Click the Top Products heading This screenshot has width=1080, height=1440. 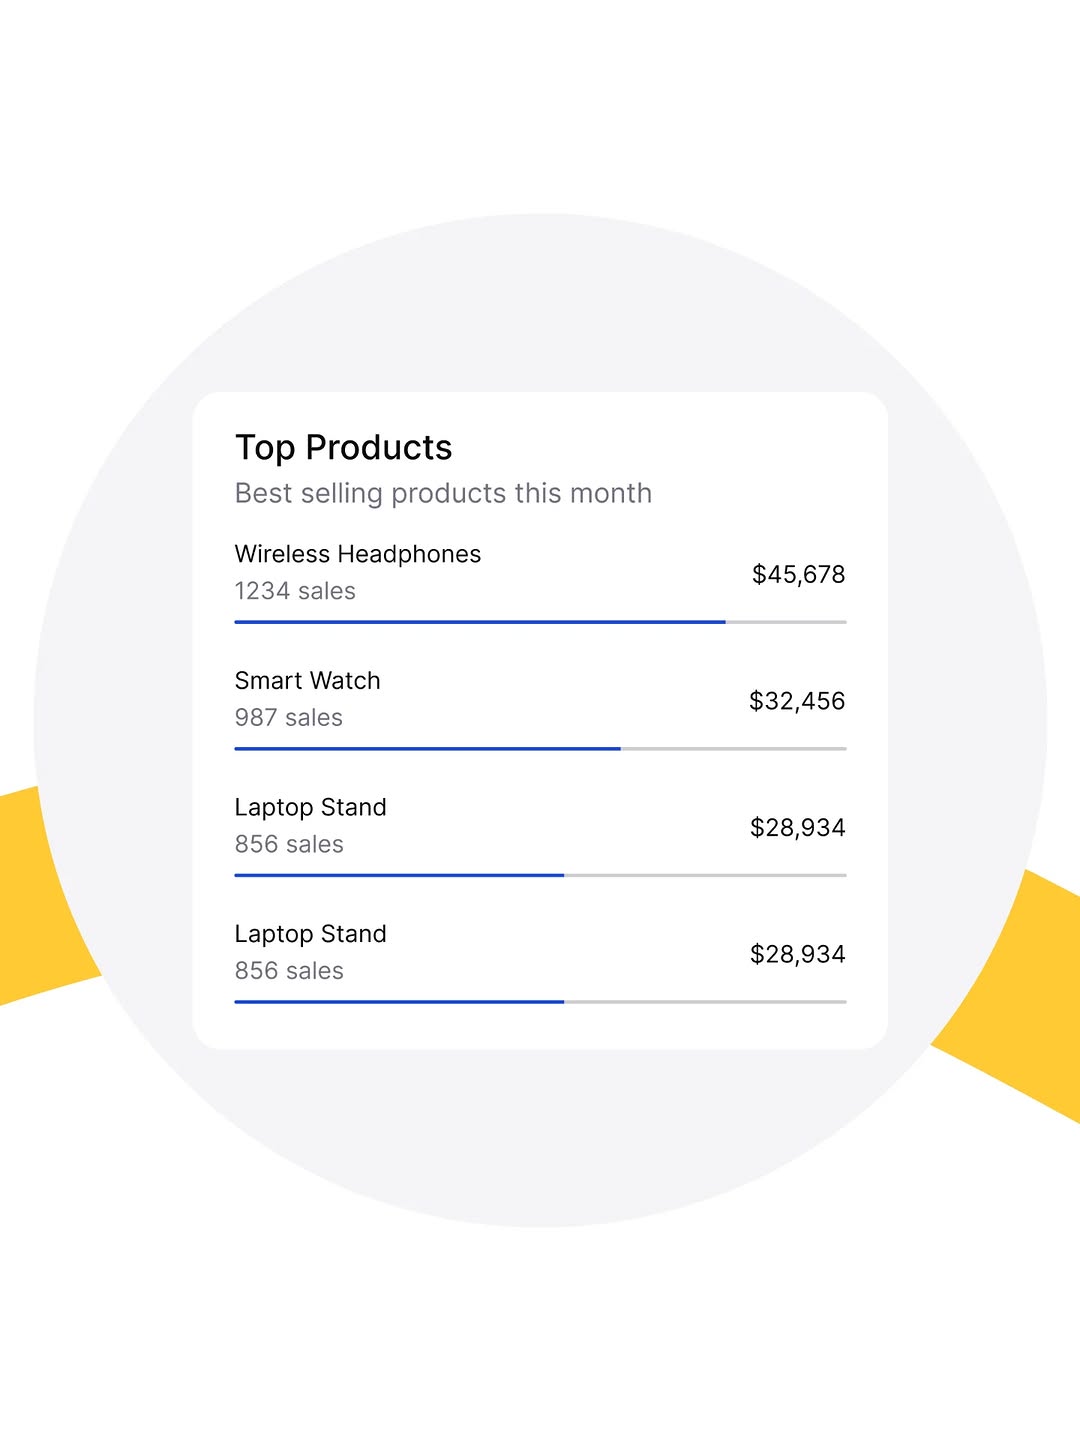point(343,447)
